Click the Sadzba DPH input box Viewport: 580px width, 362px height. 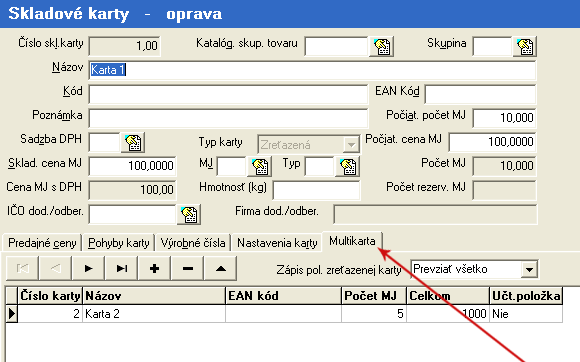(x=105, y=142)
